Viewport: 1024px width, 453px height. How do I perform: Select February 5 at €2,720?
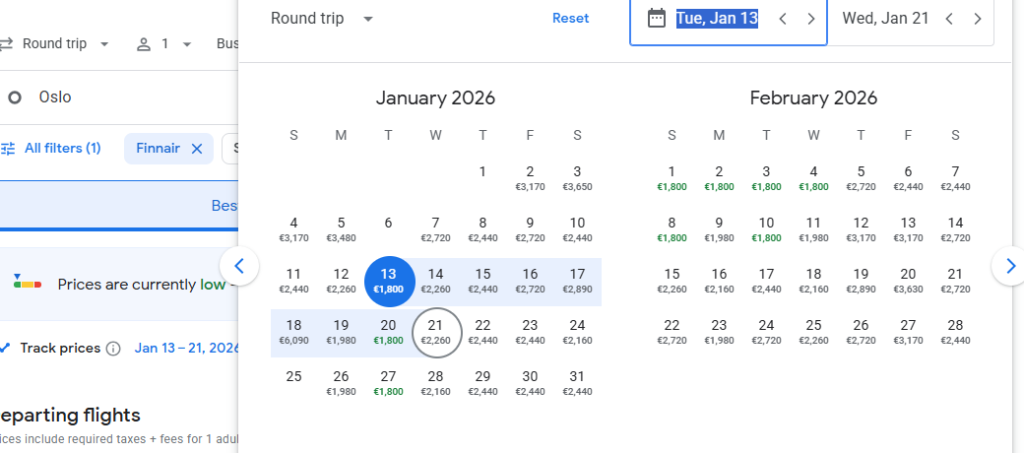pyautogui.click(x=861, y=178)
